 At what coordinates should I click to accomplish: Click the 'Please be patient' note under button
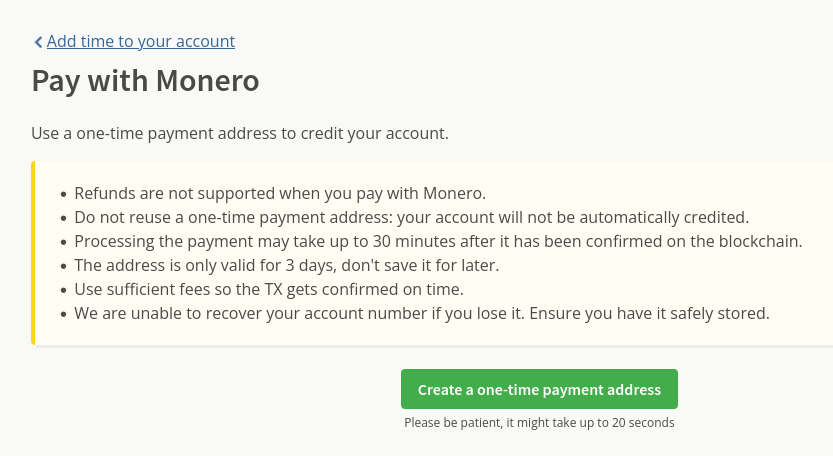click(x=539, y=423)
